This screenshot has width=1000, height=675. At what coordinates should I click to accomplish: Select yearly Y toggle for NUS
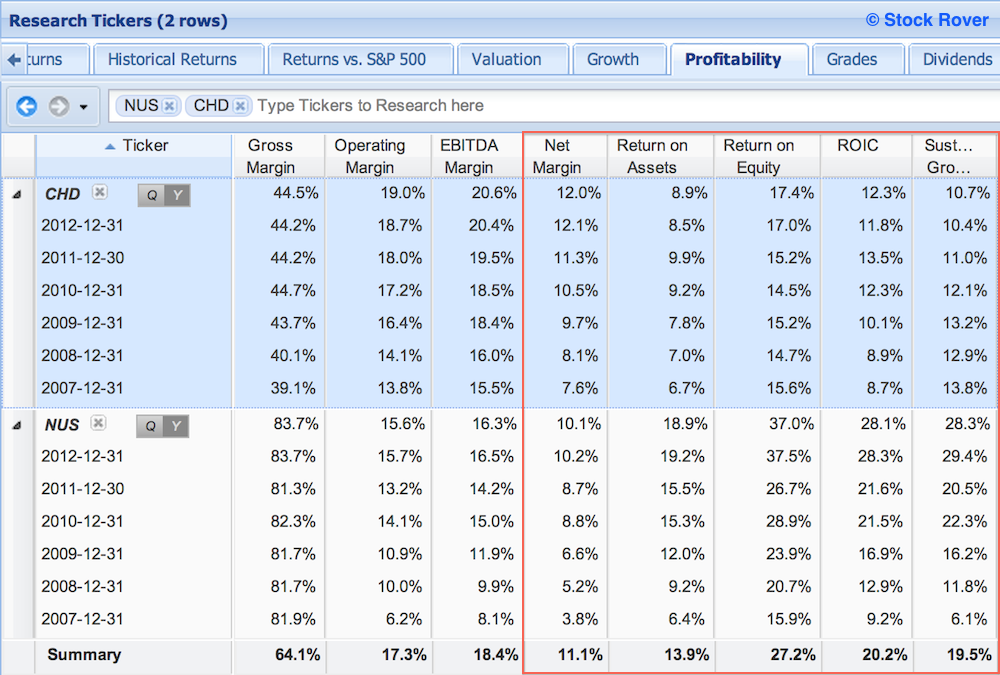pos(176,426)
